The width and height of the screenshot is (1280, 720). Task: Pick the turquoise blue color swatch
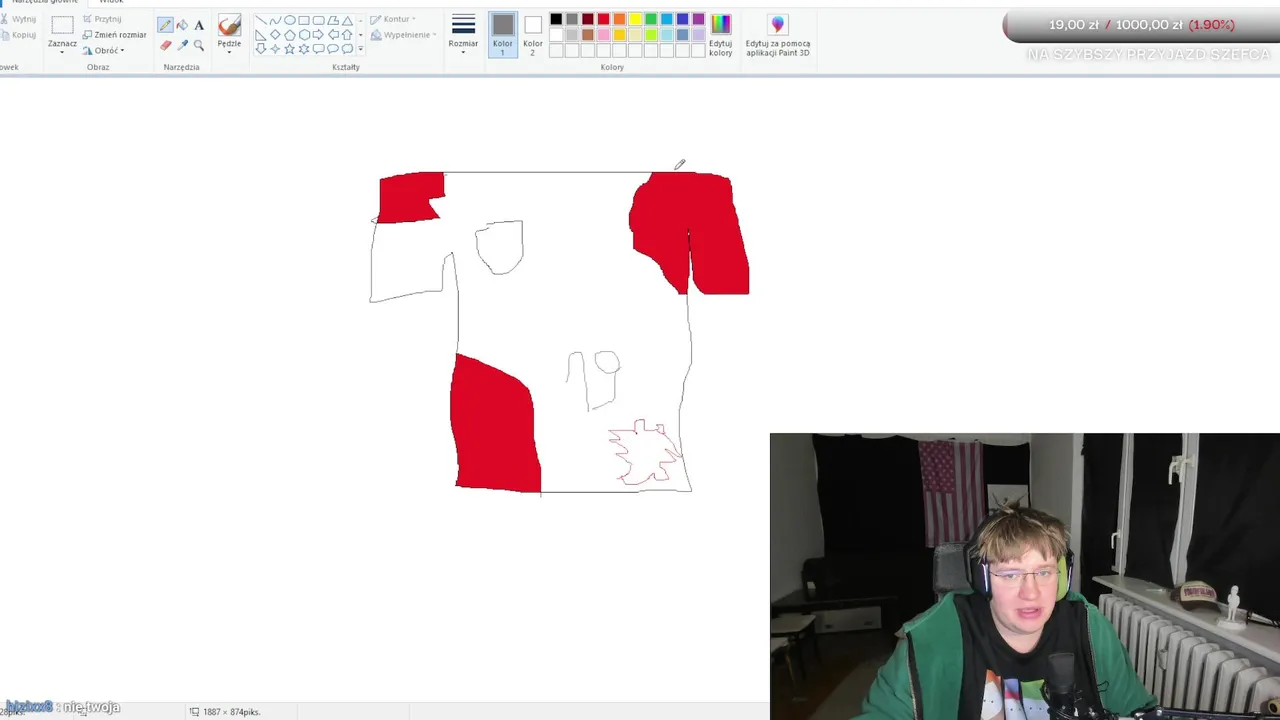667,19
